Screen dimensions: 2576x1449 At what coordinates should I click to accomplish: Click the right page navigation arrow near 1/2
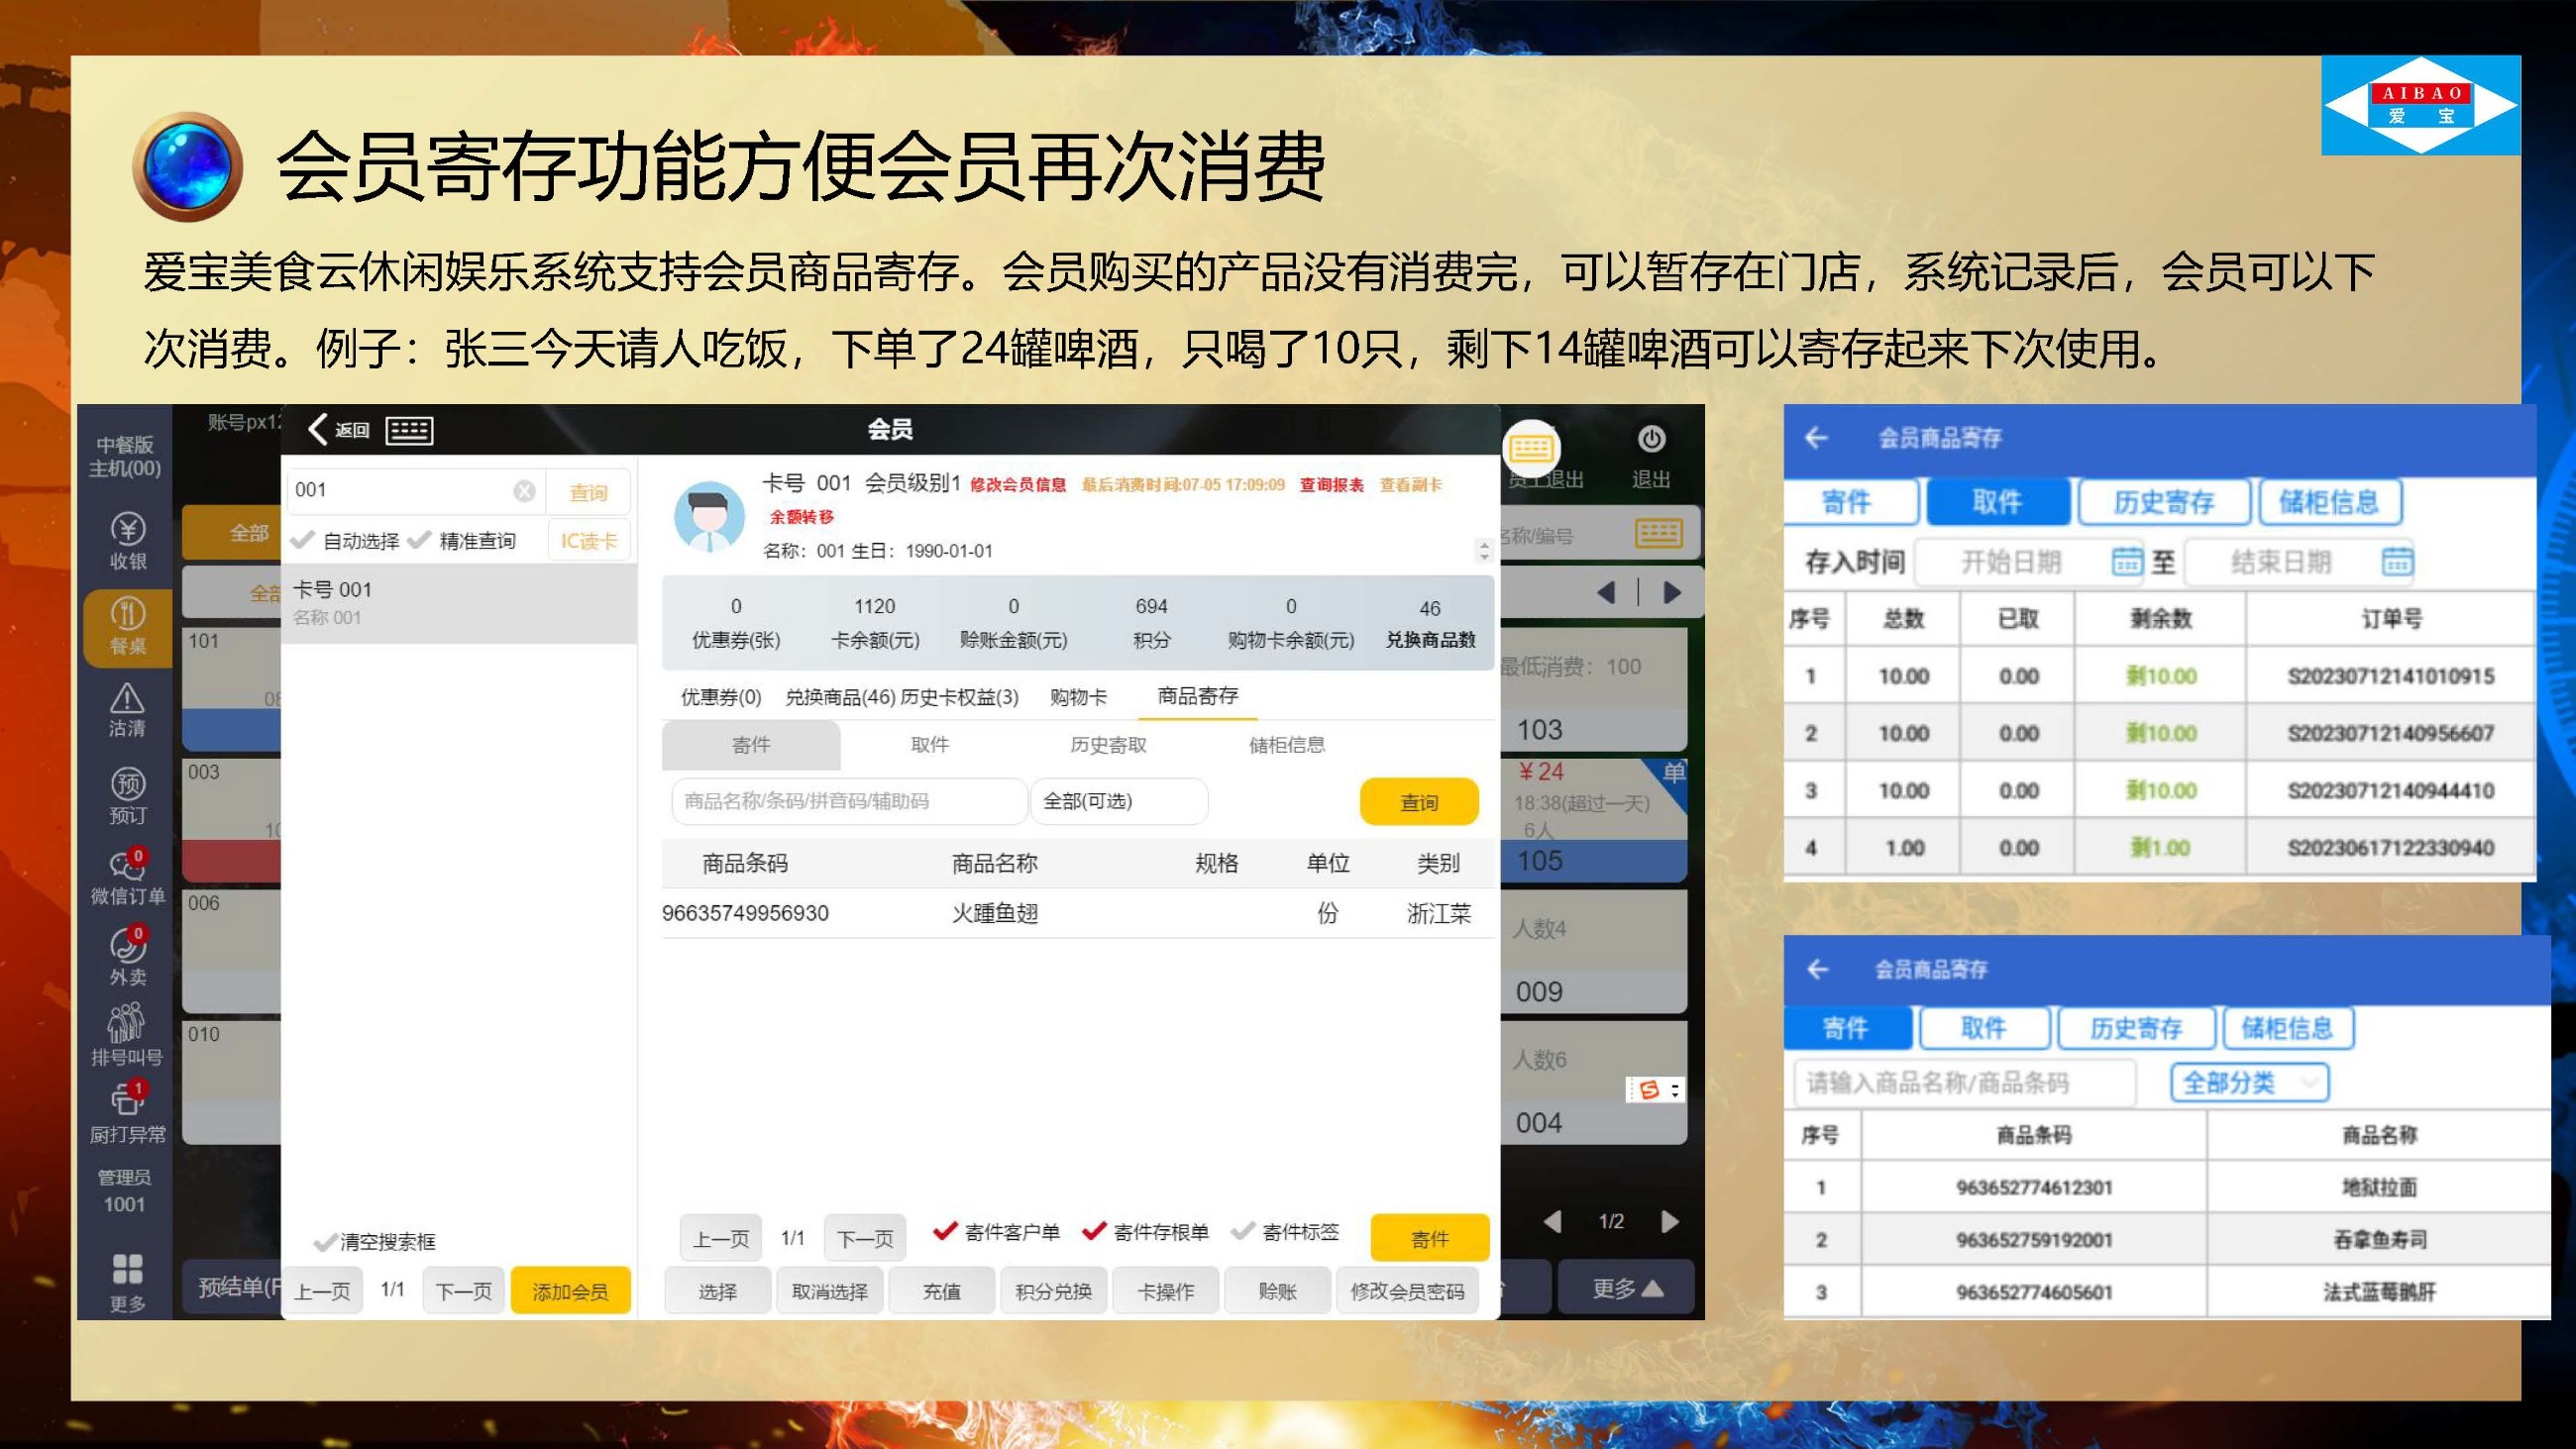point(1668,1221)
